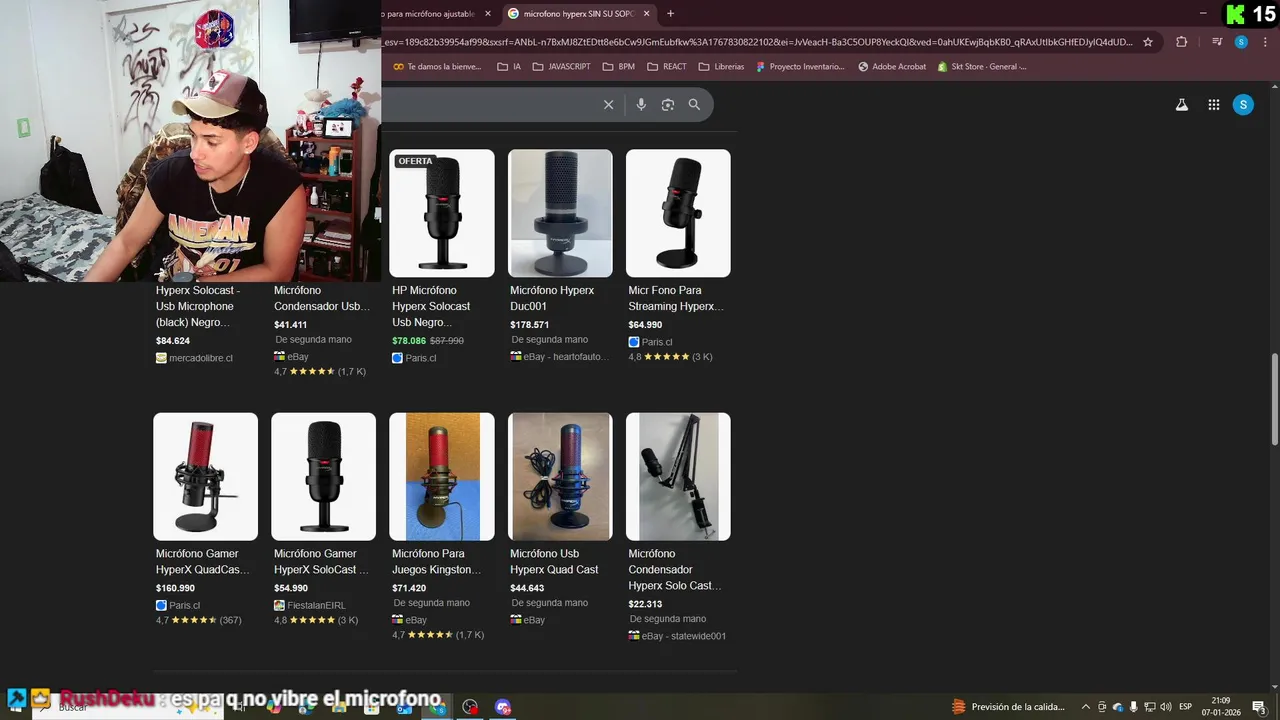The width and height of the screenshot is (1280, 720).
Task: Open the 'Proyecto Inventario...' bookmark
Action: [x=800, y=67]
